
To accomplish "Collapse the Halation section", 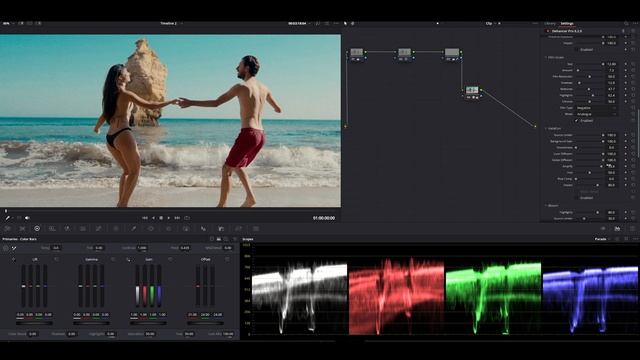I will (x=546, y=129).
